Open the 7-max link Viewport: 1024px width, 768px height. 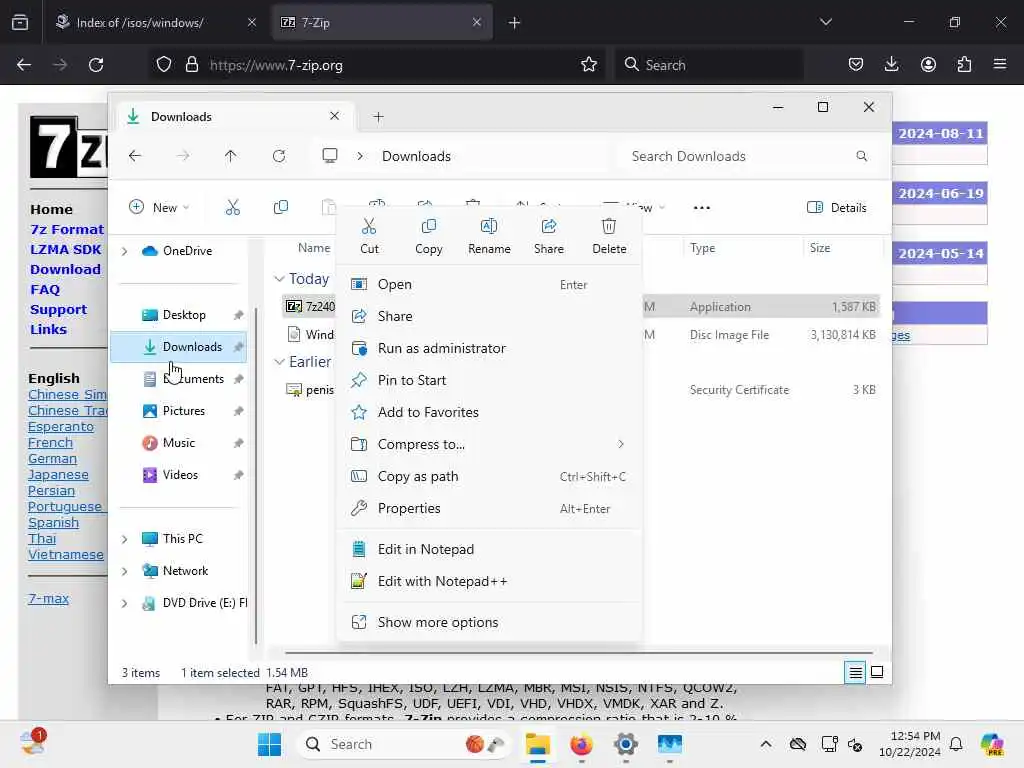pos(48,598)
